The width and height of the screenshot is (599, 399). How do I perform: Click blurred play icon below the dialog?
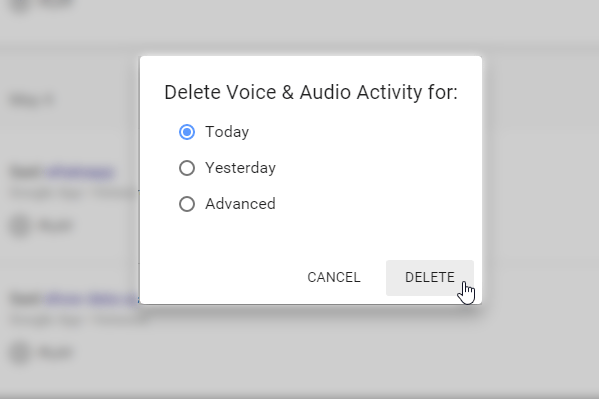(20, 352)
